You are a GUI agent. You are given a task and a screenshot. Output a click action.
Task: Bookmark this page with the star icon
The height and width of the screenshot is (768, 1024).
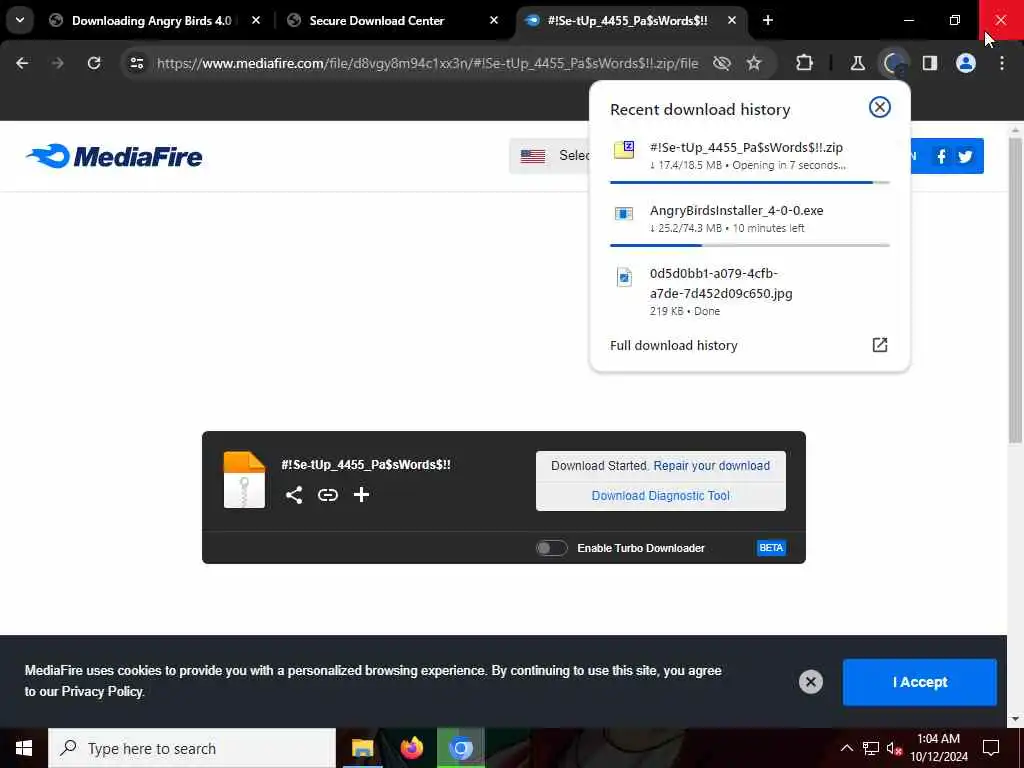(x=754, y=63)
